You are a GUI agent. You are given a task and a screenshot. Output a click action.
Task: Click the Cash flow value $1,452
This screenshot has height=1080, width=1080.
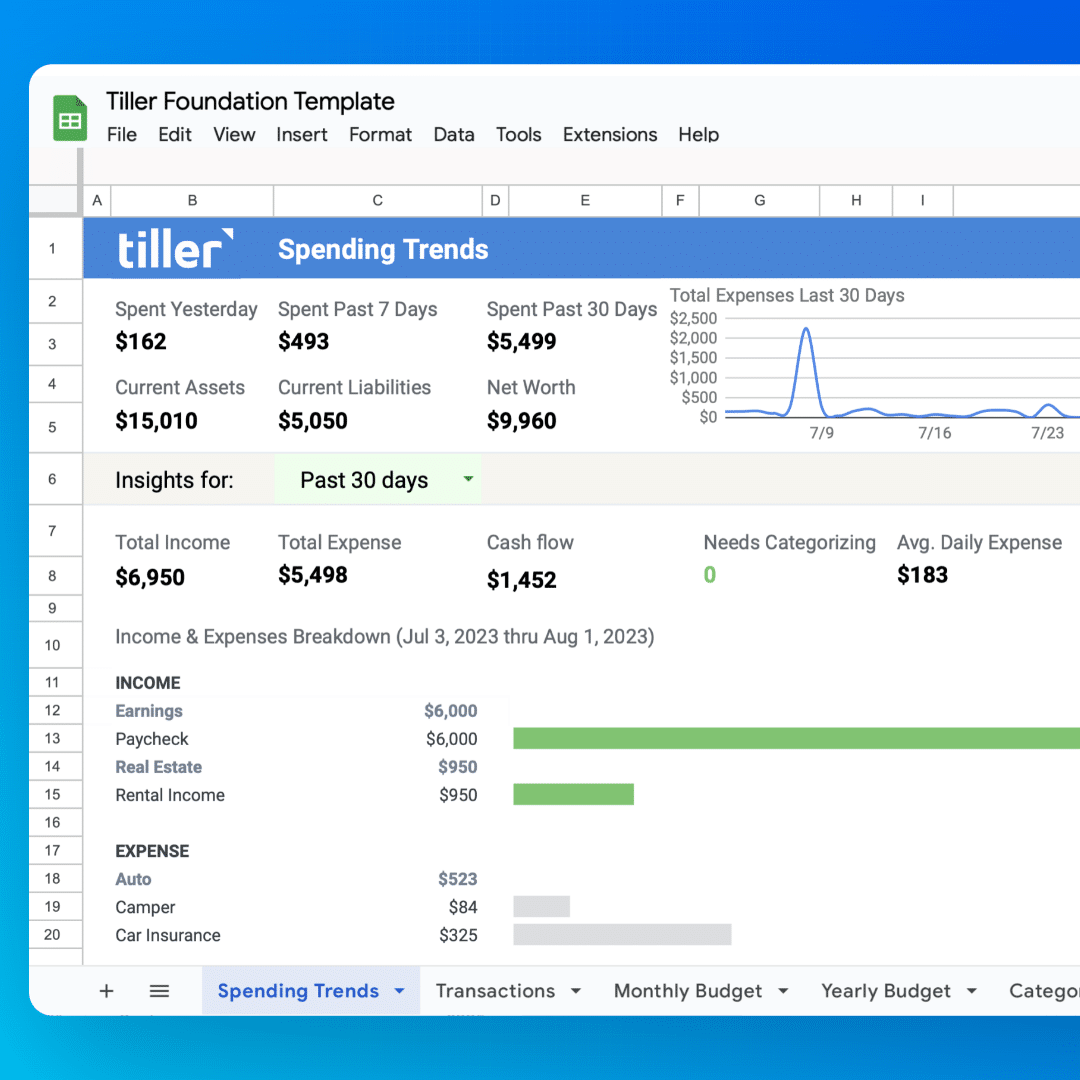pyautogui.click(x=521, y=580)
